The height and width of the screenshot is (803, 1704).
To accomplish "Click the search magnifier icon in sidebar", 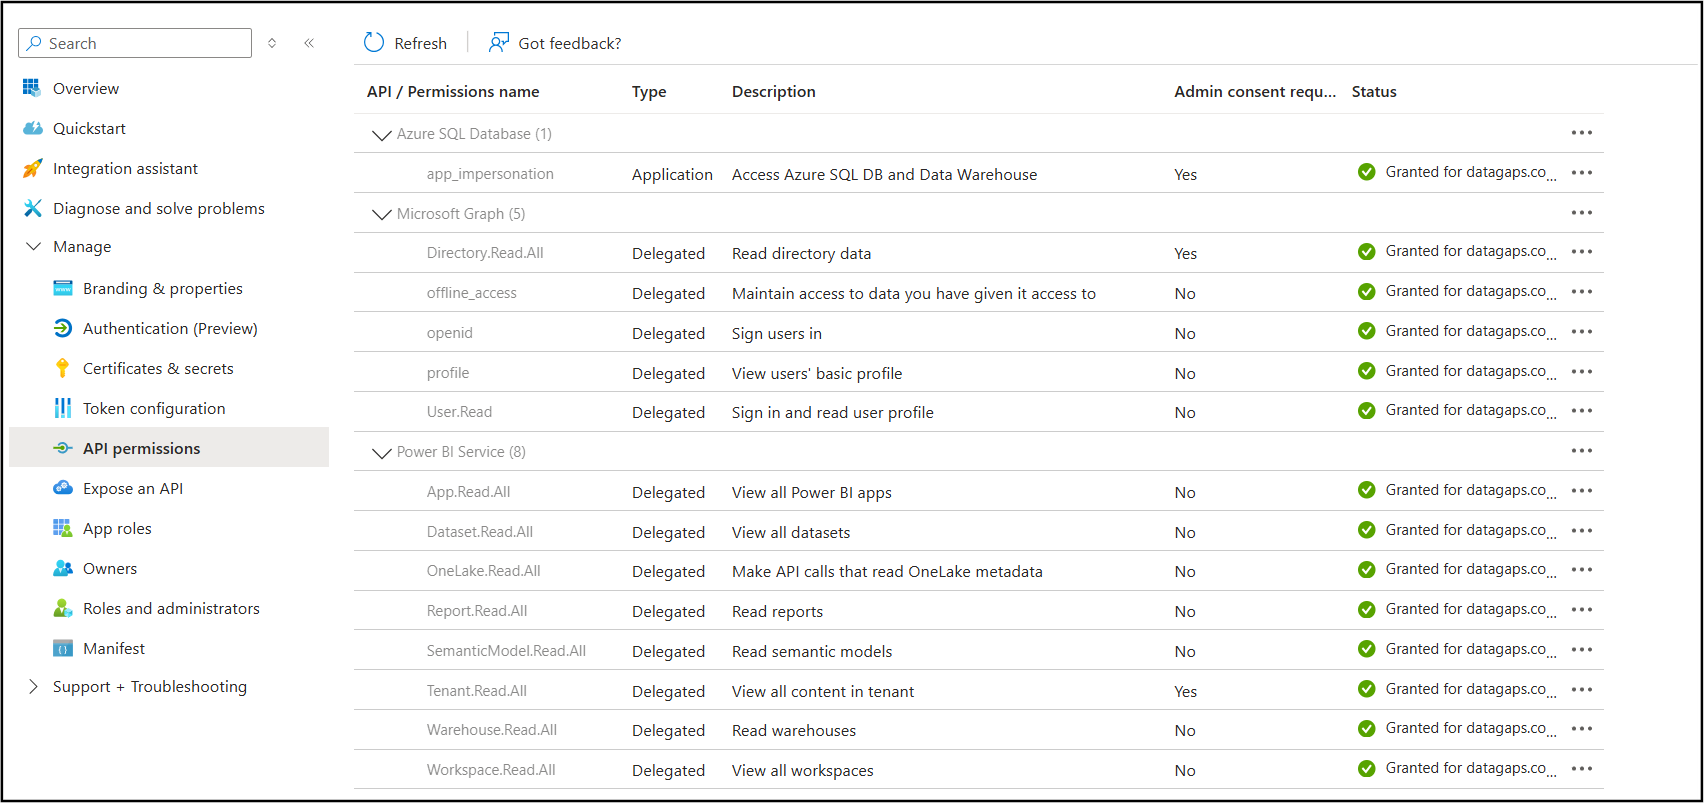I will point(35,43).
